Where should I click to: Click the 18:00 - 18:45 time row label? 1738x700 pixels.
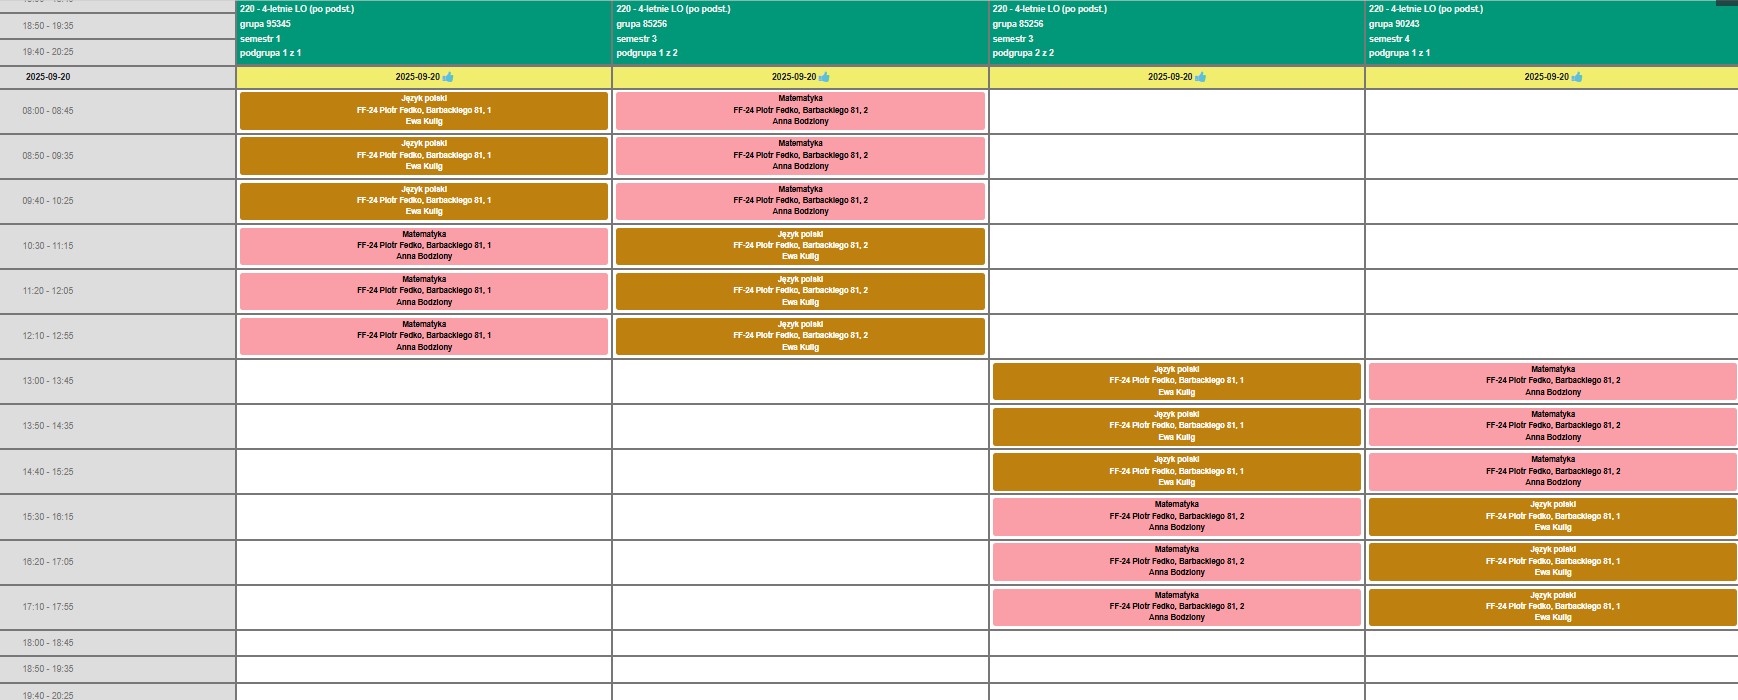click(48, 643)
